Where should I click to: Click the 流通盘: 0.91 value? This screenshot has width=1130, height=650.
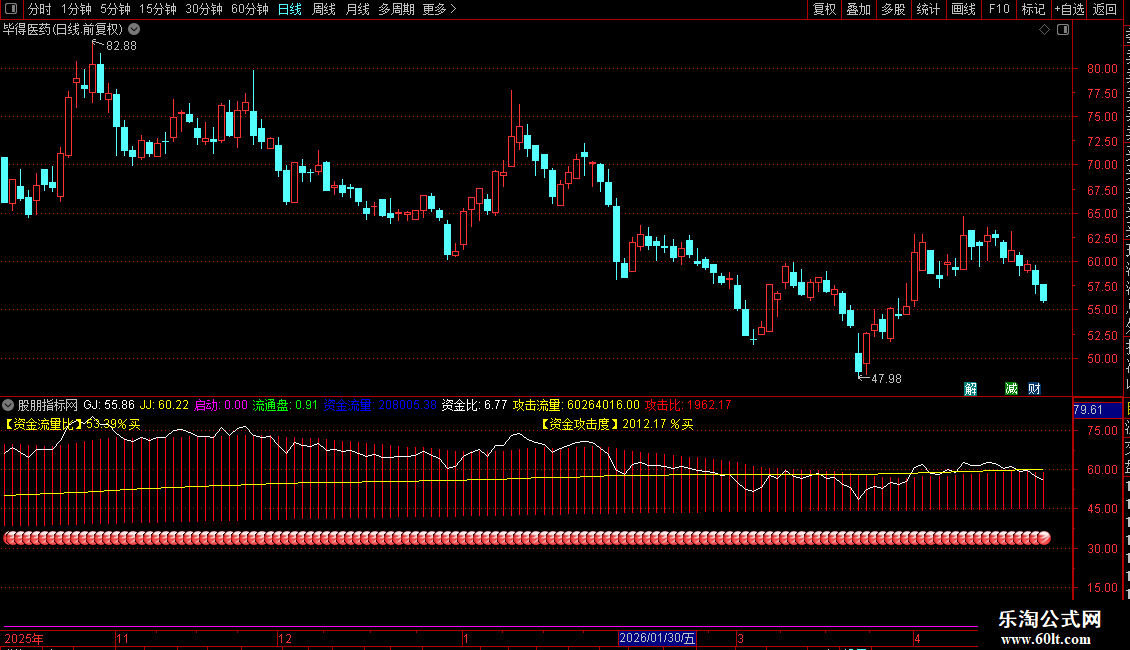pyautogui.click(x=285, y=405)
